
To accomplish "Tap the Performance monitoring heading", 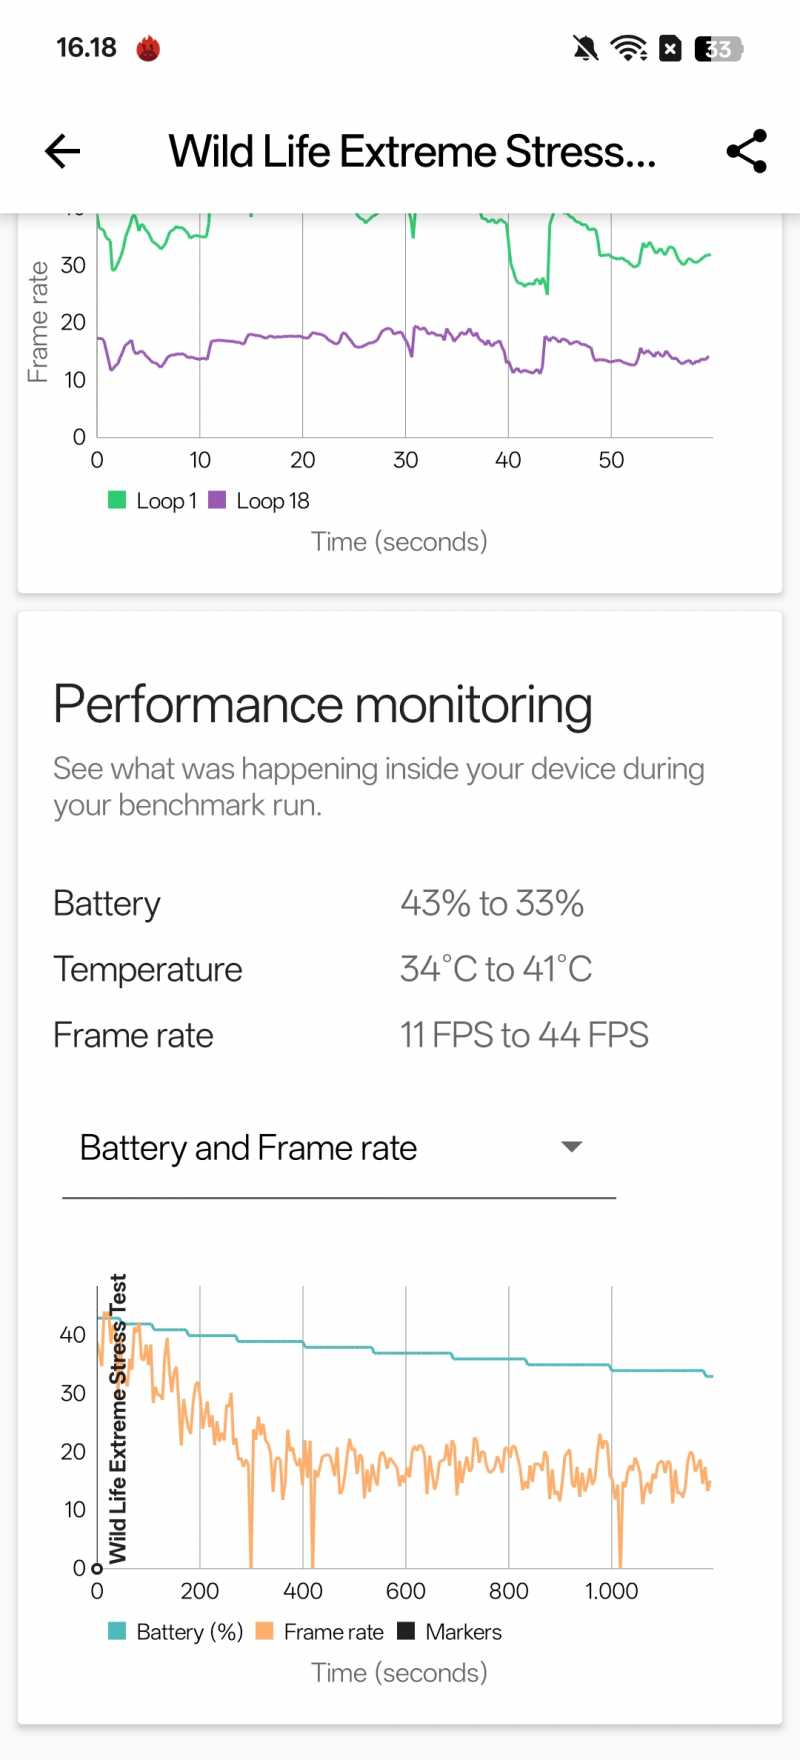I will (x=323, y=705).
